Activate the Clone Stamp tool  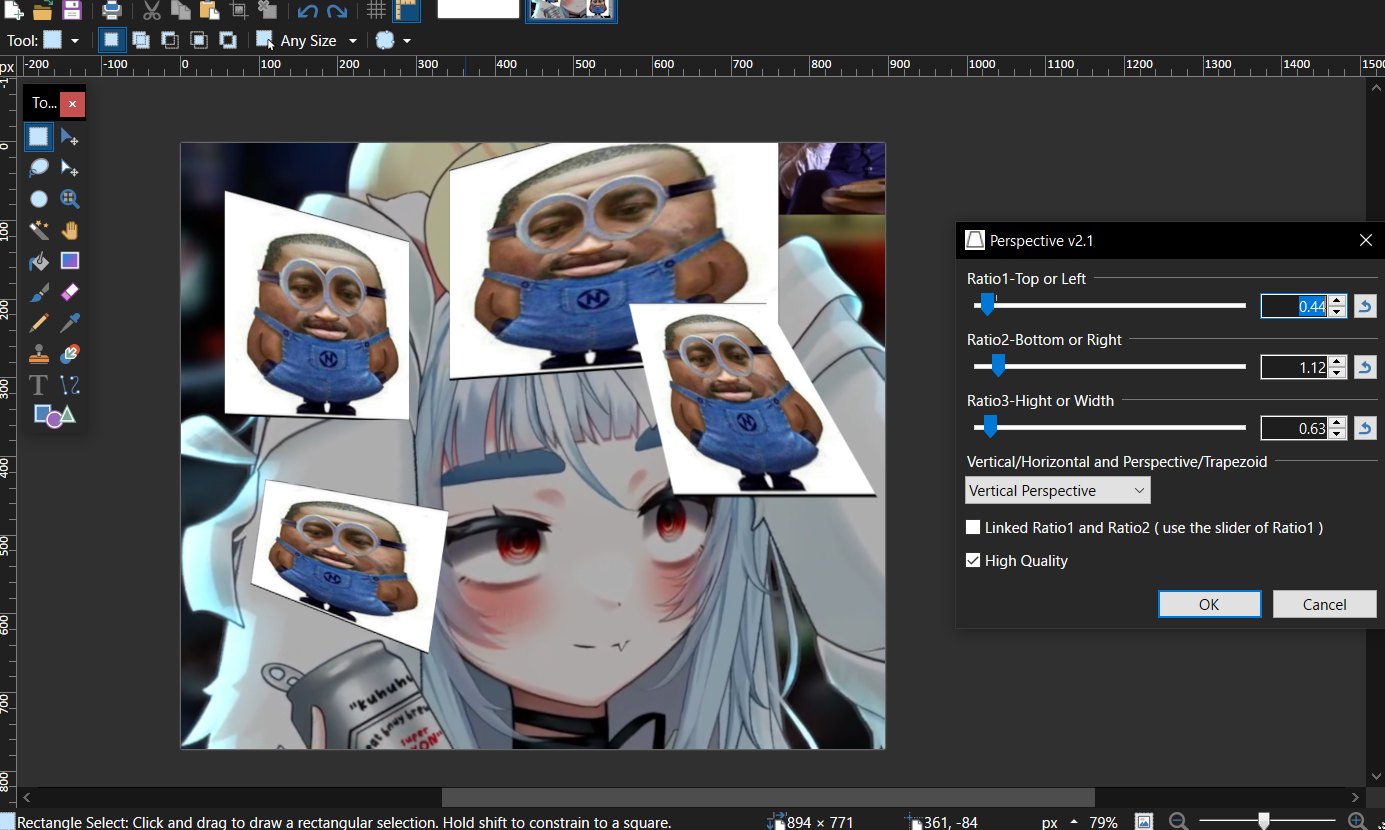click(x=39, y=354)
